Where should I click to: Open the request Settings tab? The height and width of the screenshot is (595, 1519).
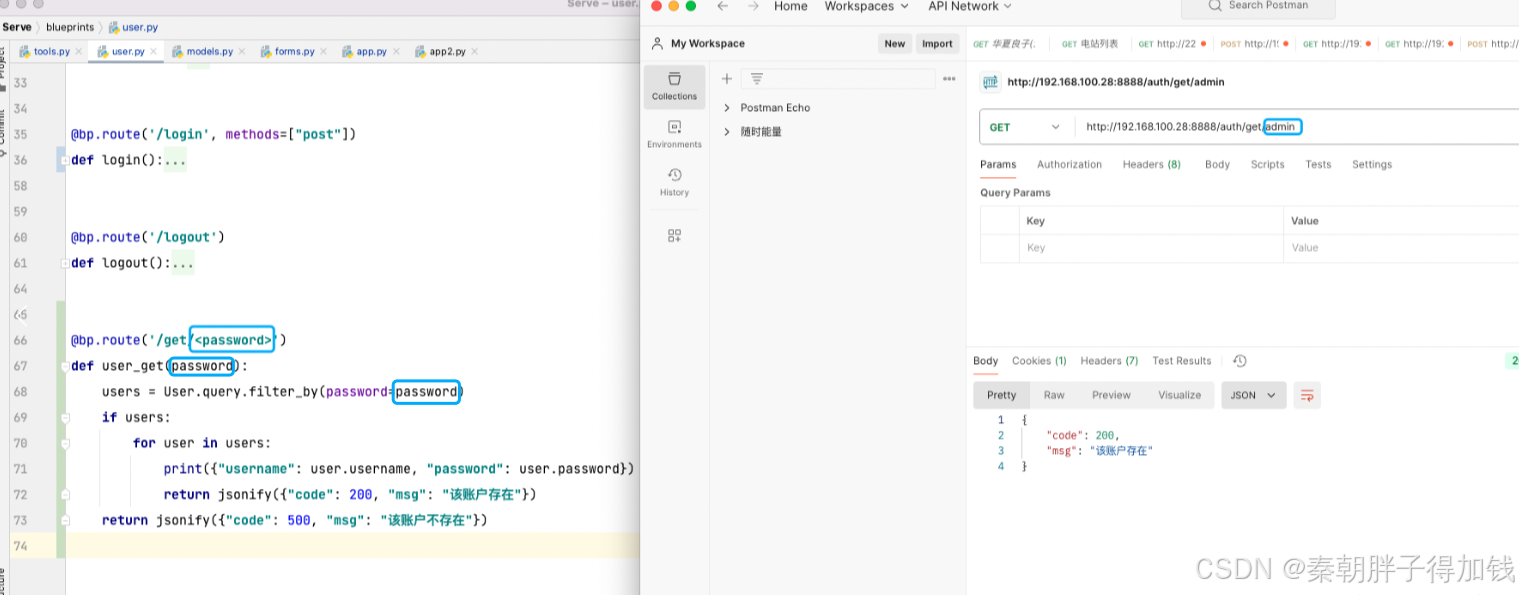click(x=1372, y=164)
